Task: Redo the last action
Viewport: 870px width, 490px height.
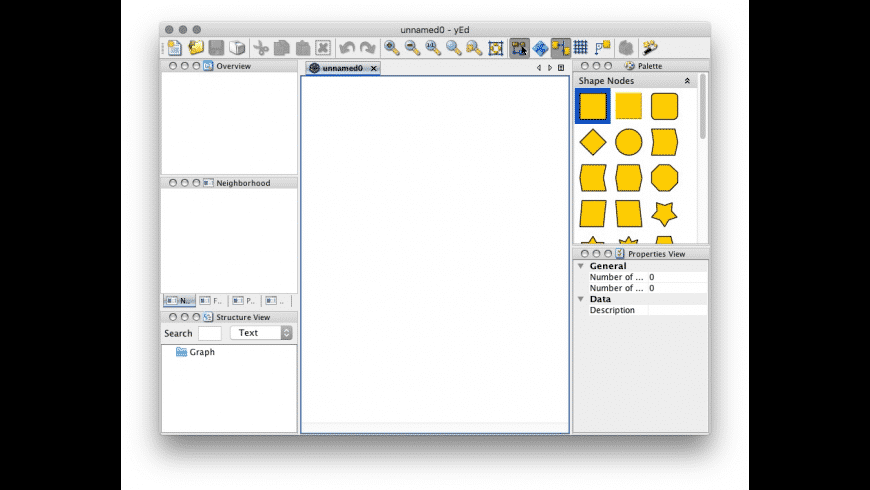Action: (x=367, y=48)
